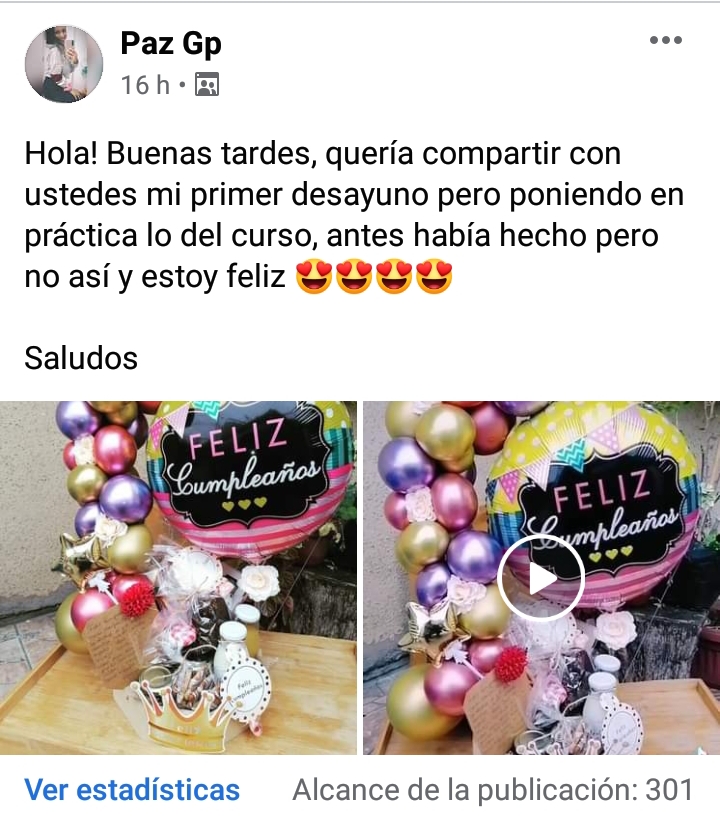Viewport: 720px width, 839px height.
Task: Click the last heart-eyes emoji in the row
Action: pyautogui.click(x=434, y=276)
